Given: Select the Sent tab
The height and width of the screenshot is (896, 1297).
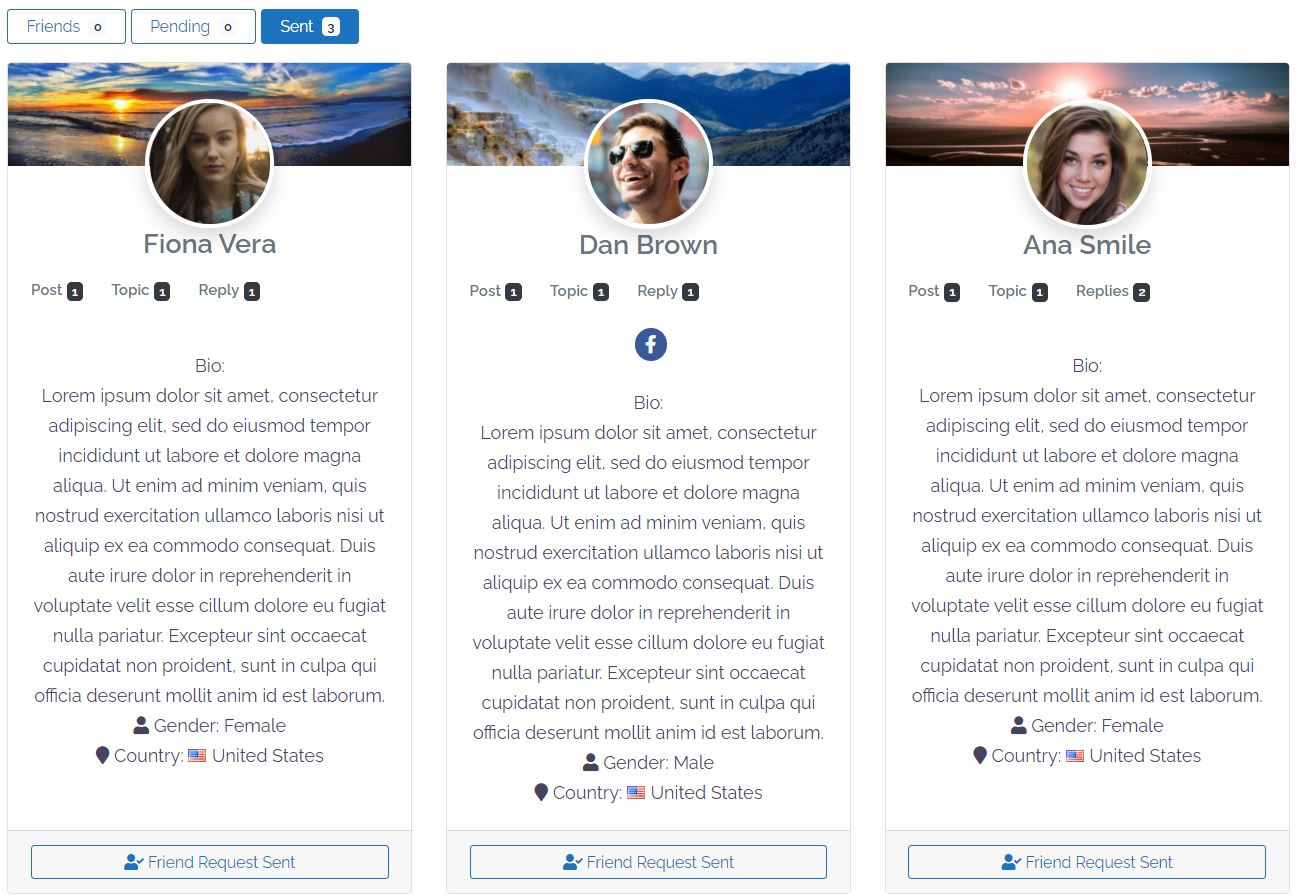Looking at the screenshot, I should pos(310,27).
